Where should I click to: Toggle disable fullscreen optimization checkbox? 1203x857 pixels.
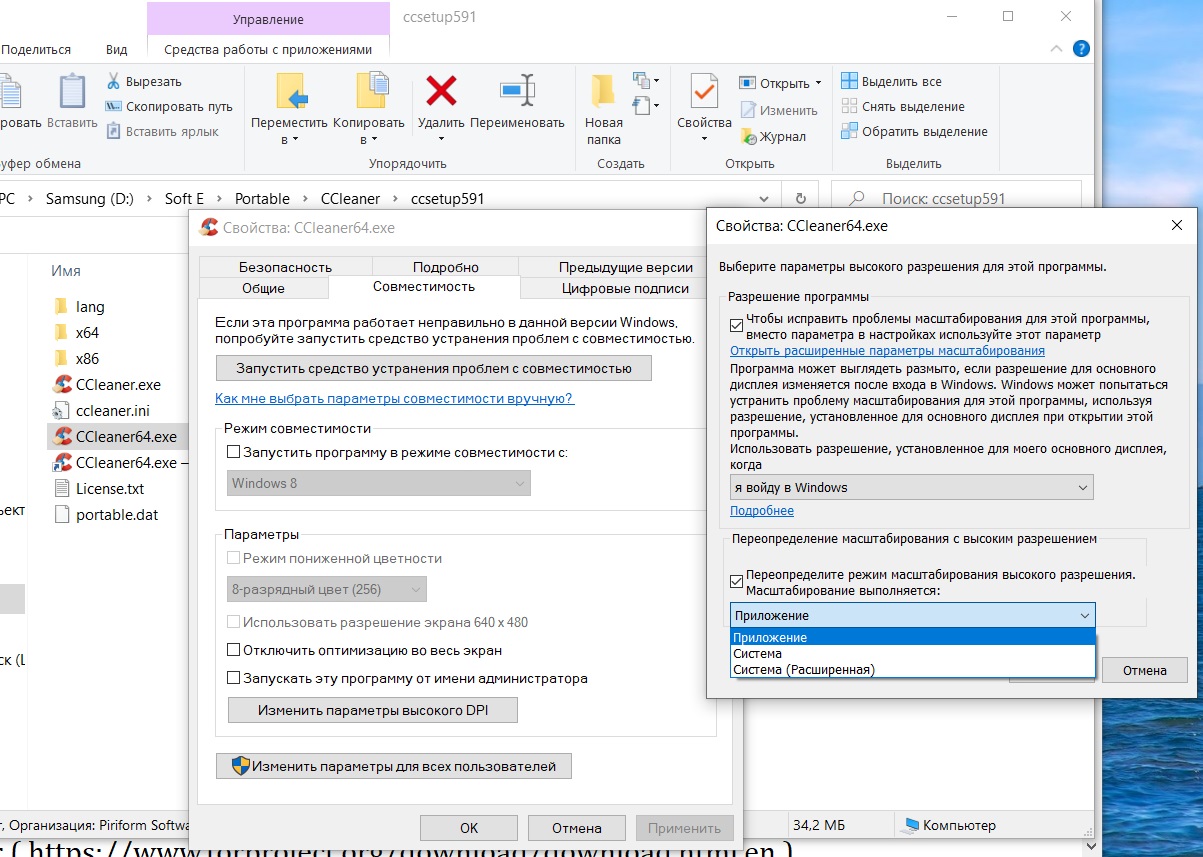(x=234, y=650)
